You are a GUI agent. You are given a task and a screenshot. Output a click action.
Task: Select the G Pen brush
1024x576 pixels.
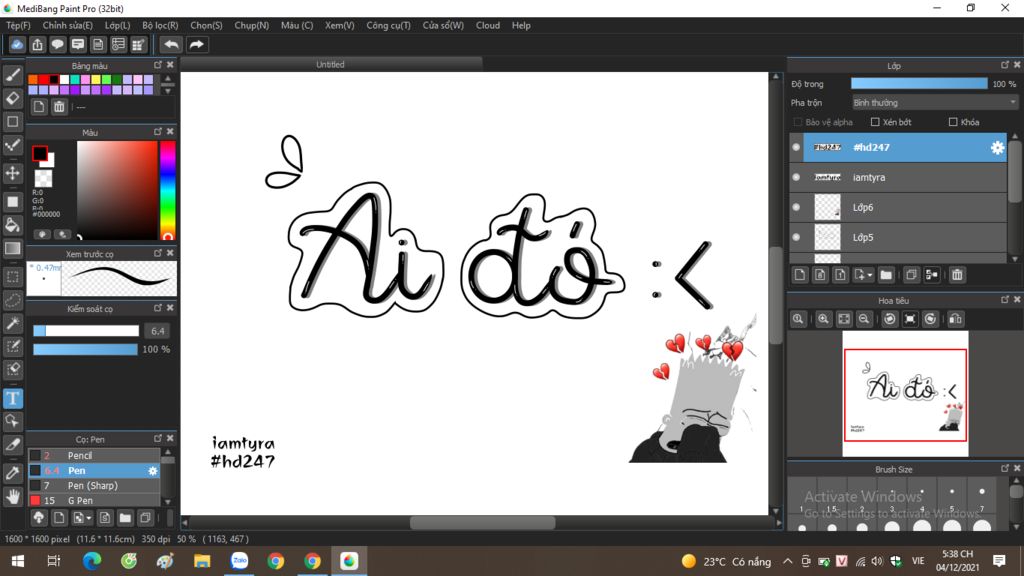click(95, 500)
